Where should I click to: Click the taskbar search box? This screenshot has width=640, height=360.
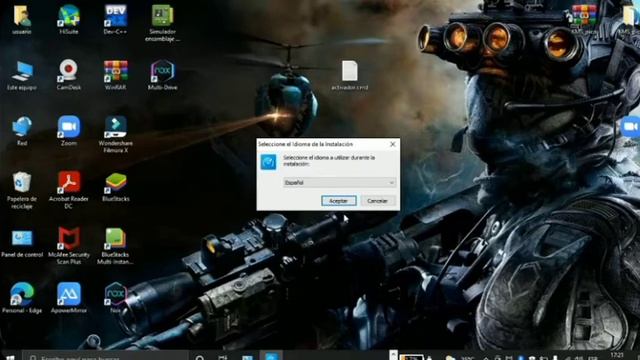[105, 357]
